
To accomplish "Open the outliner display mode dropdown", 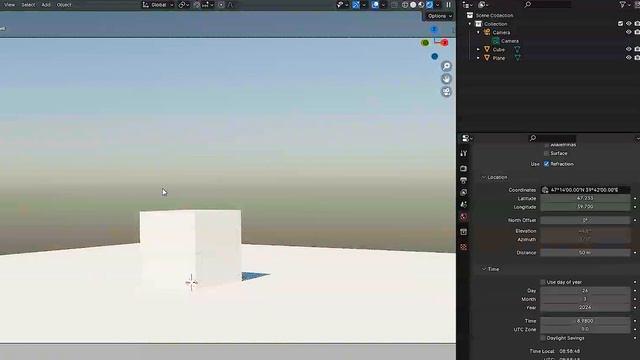I will pos(483,5).
